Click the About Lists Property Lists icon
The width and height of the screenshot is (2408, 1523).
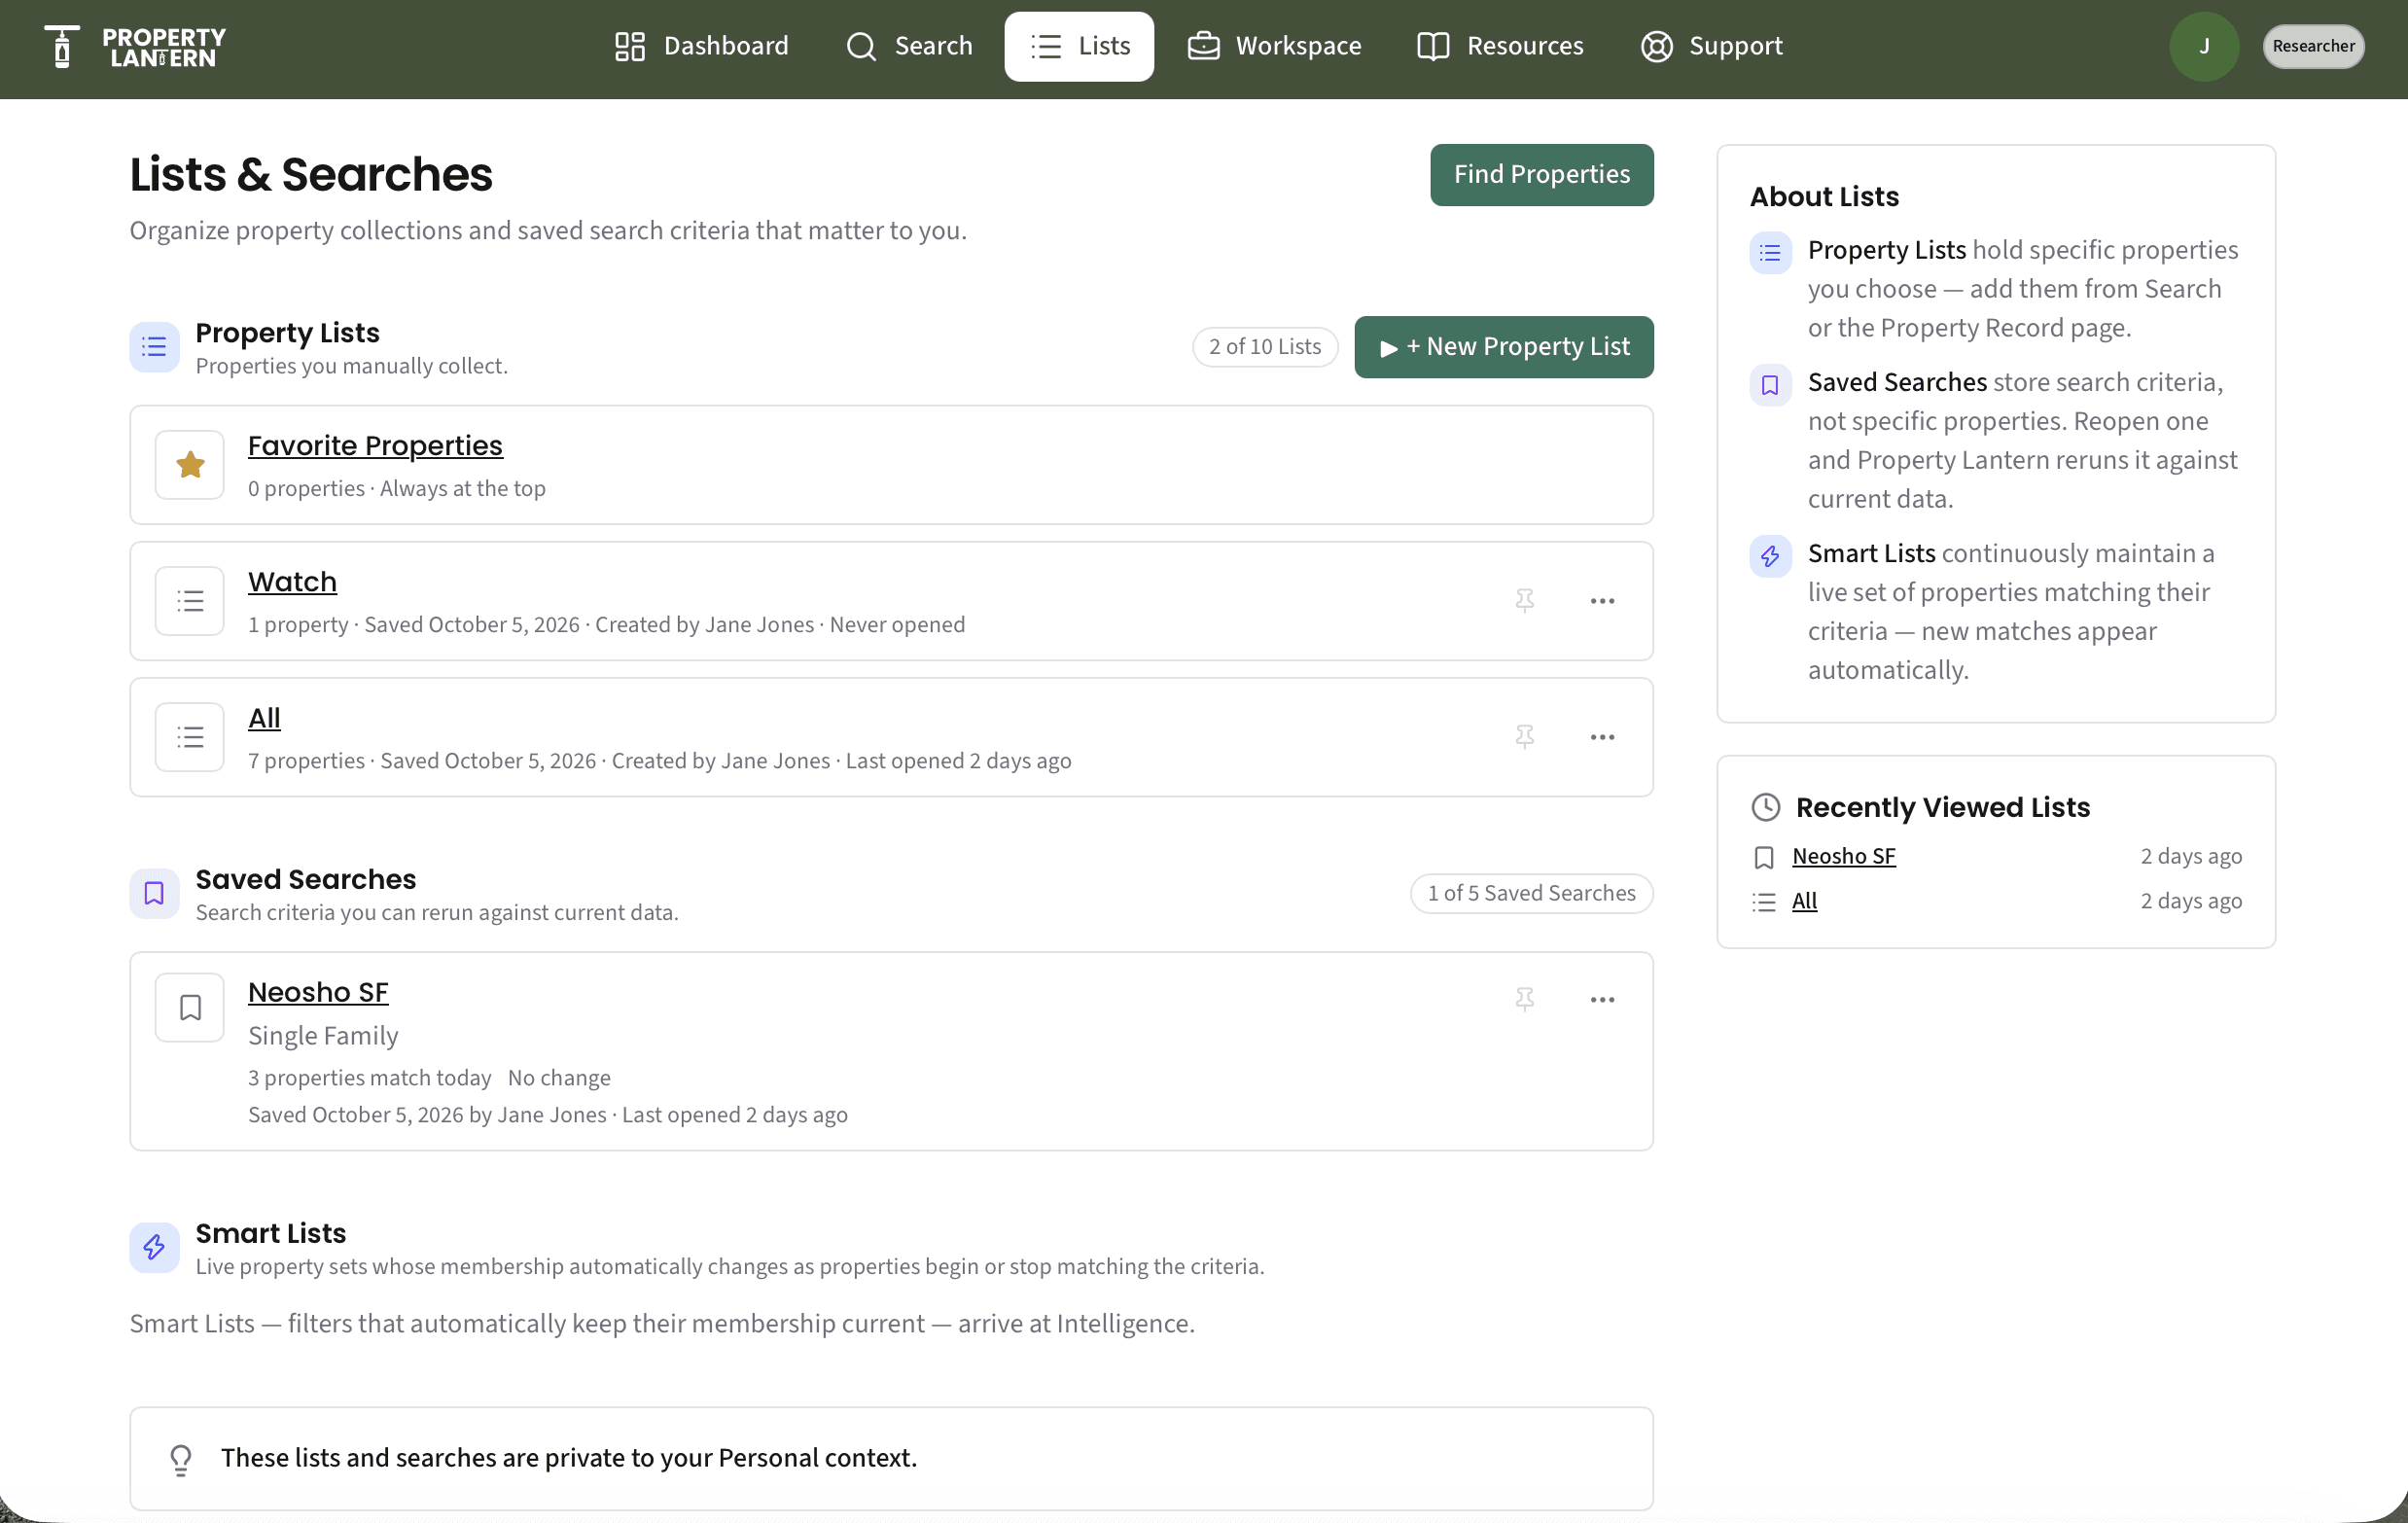coord(1770,252)
